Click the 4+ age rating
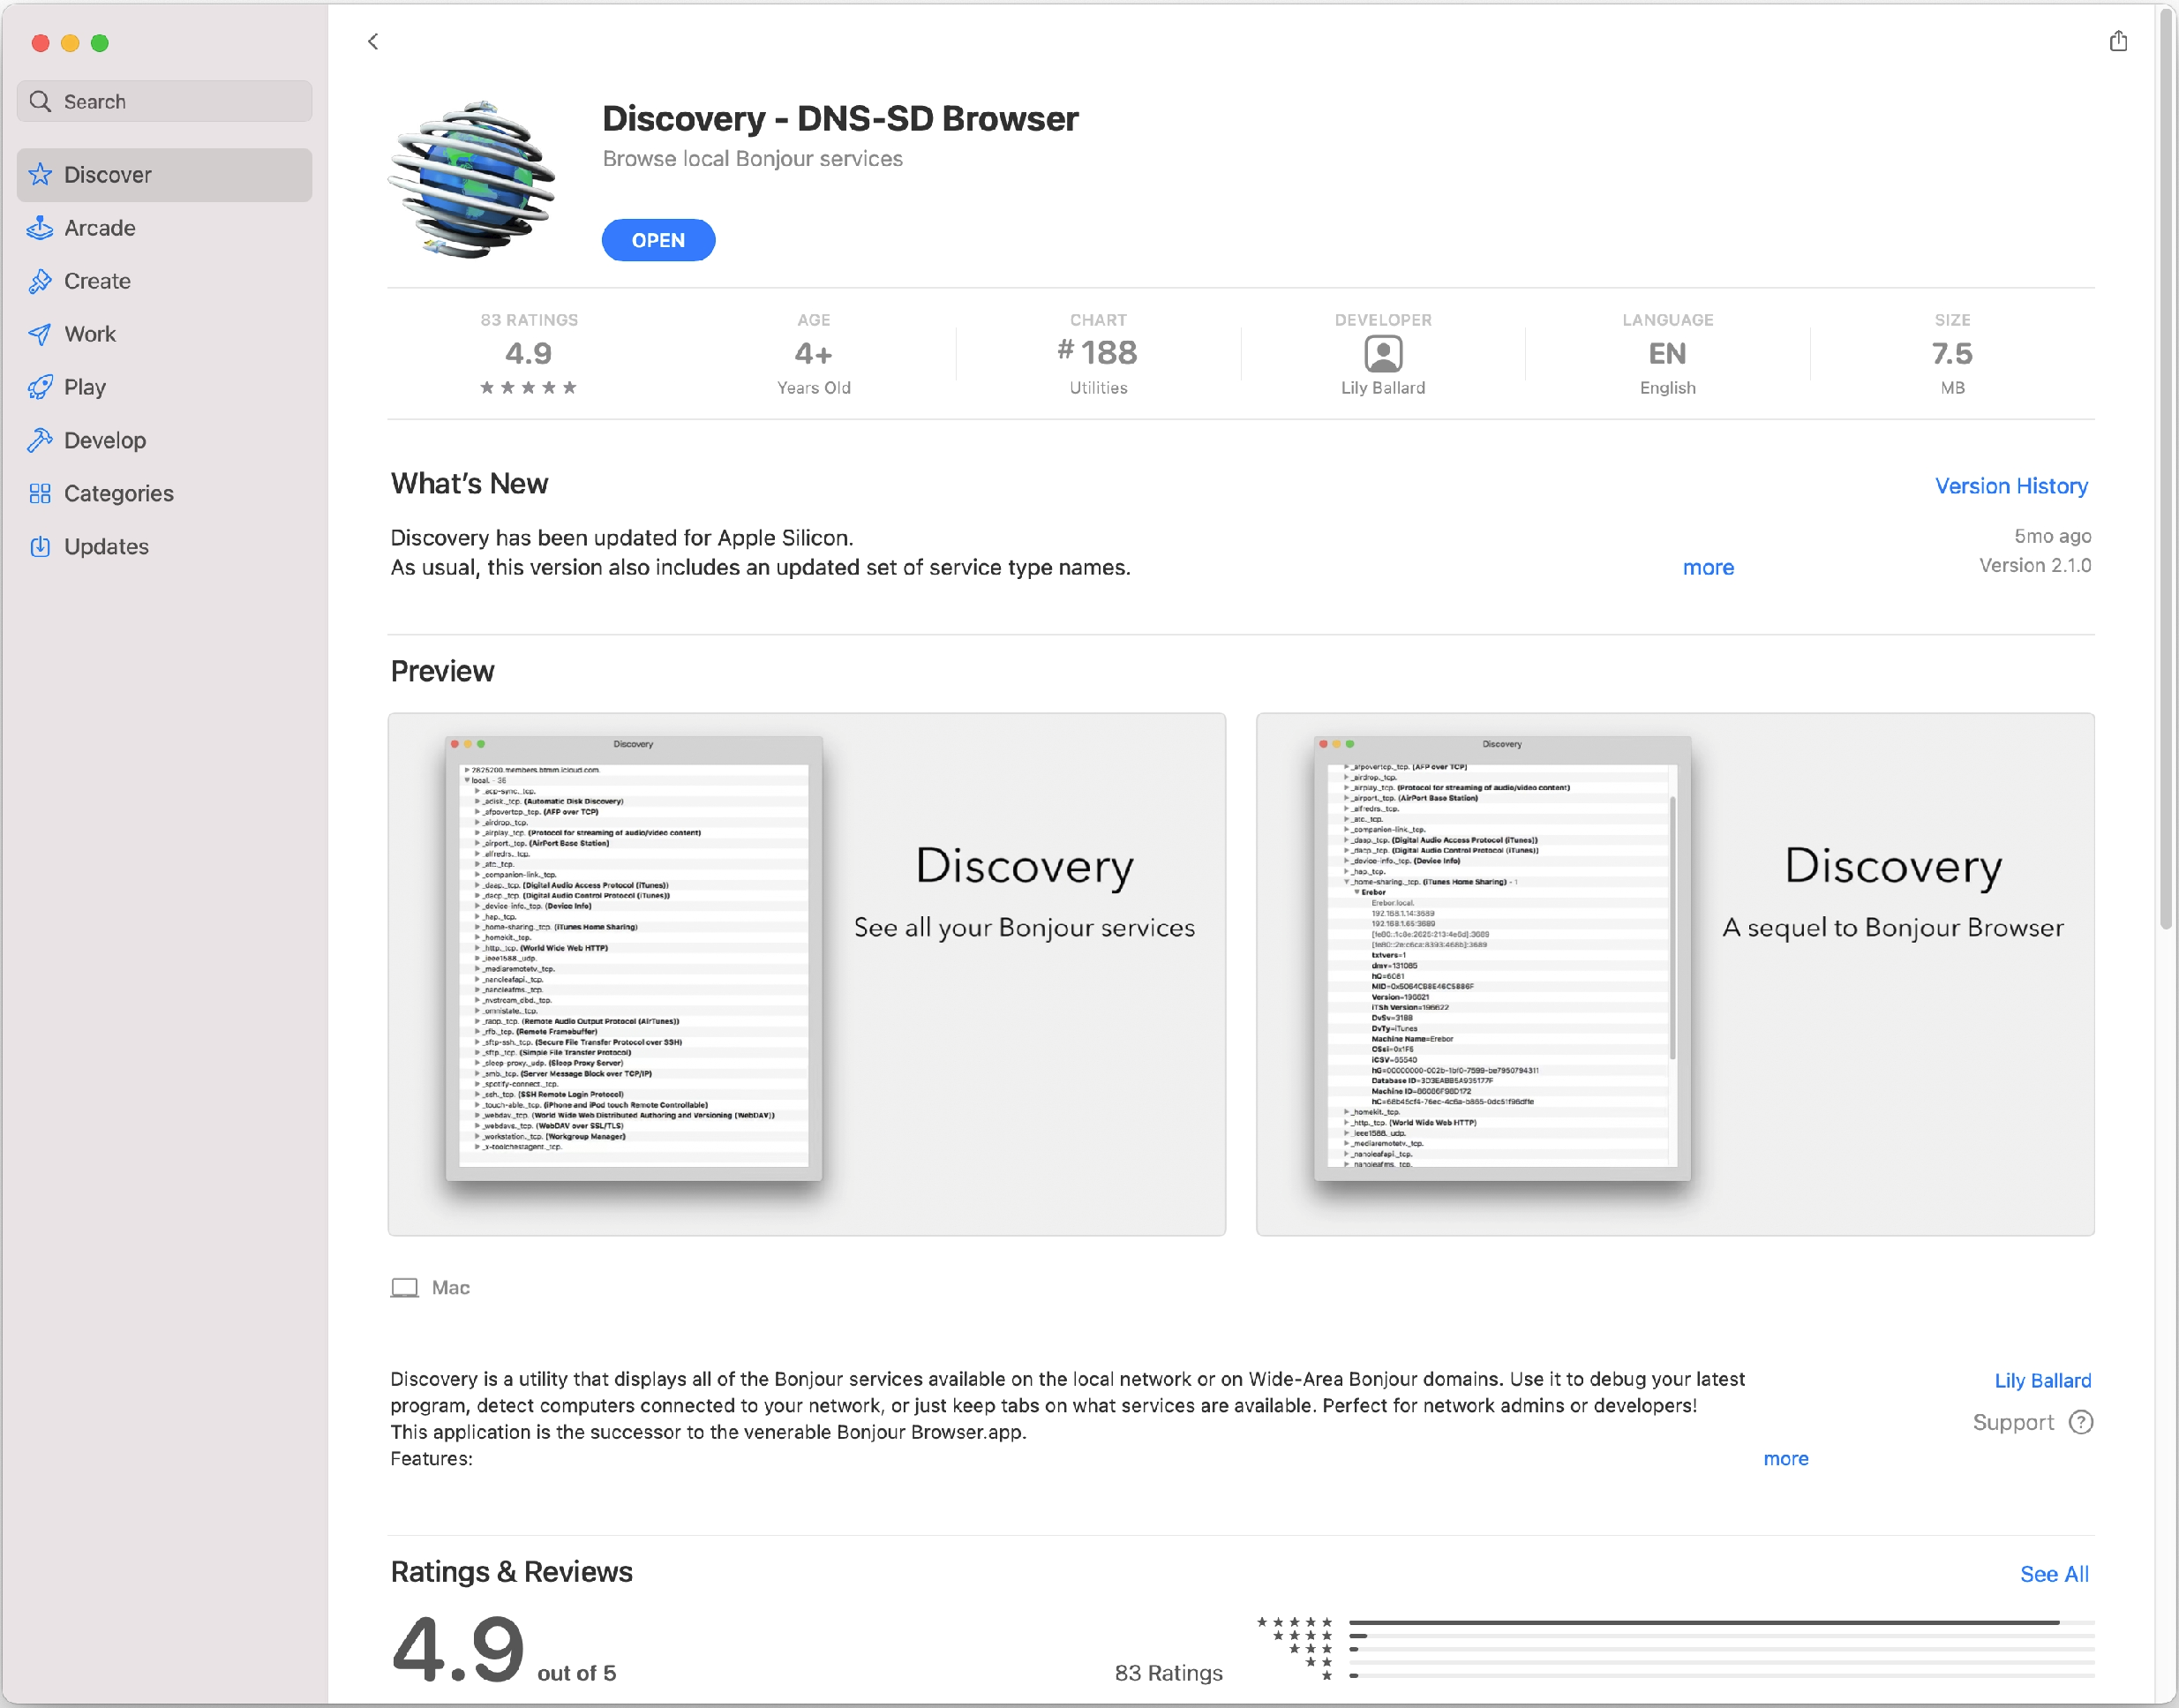Screen dimensions: 2179x1708 pos(813,354)
